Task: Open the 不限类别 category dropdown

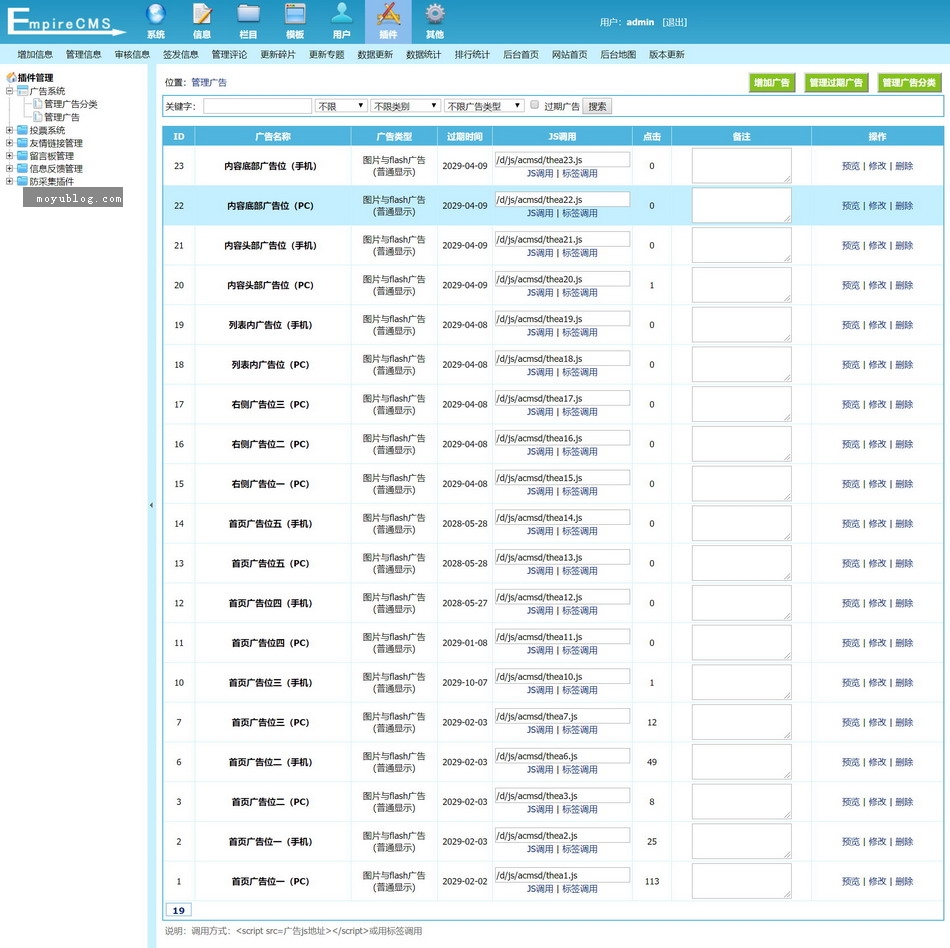Action: 405,106
